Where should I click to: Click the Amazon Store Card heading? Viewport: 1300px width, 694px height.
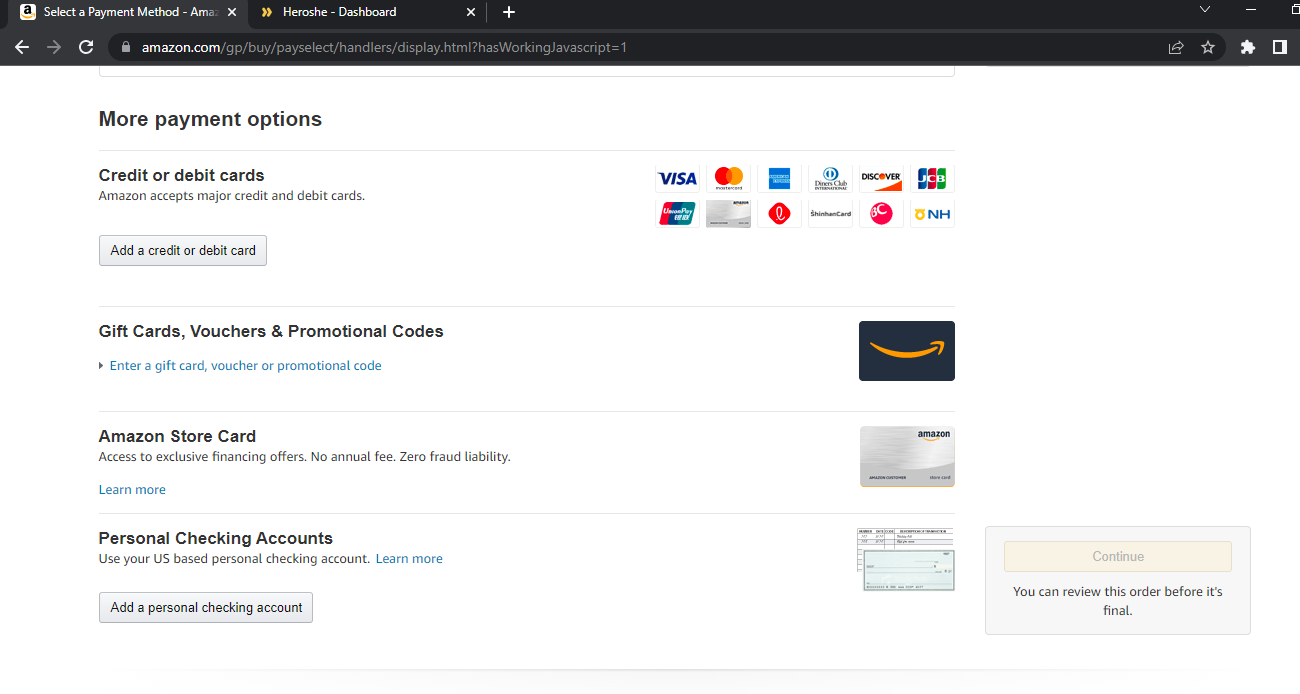coord(177,436)
